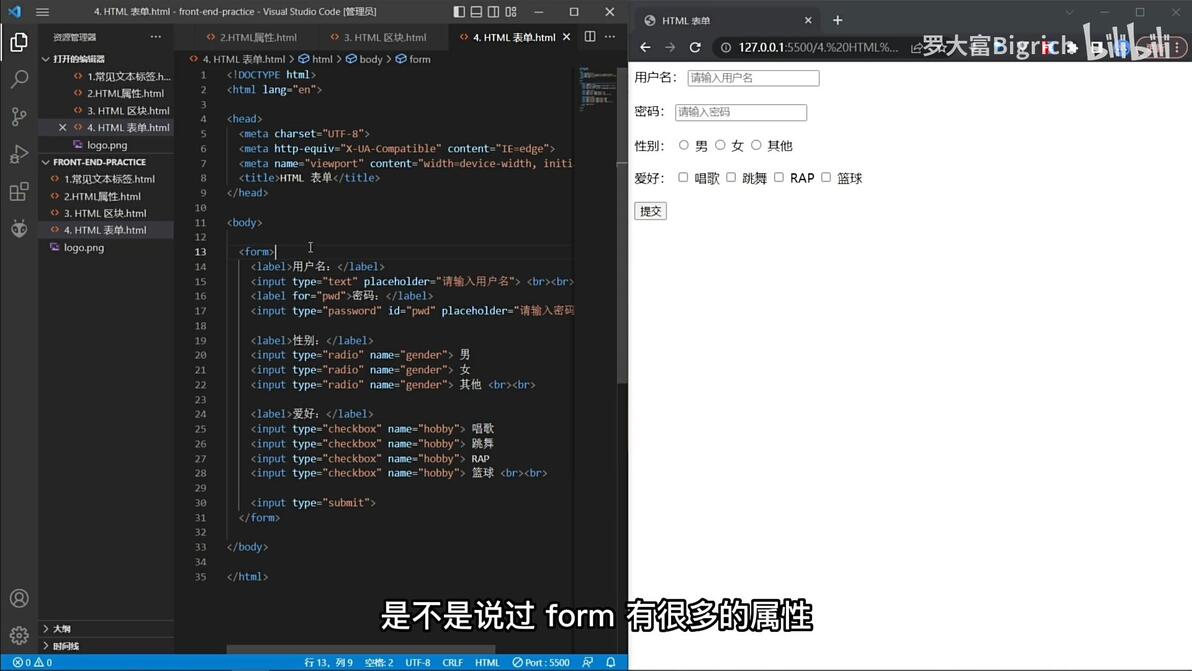Open notifications bell in status bar
Screen dimensions: 1192x671
(x=610, y=663)
